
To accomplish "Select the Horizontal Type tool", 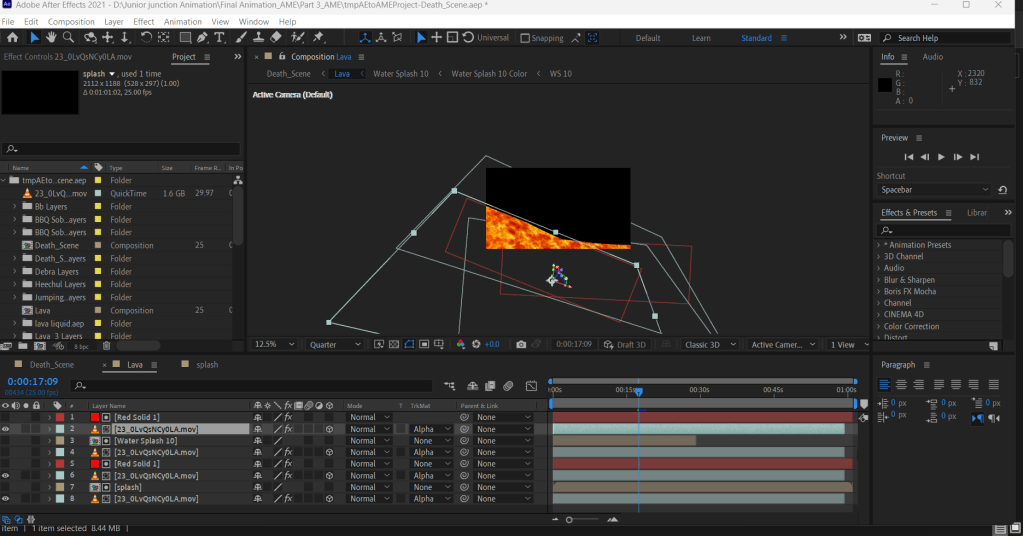I will 219,38.
